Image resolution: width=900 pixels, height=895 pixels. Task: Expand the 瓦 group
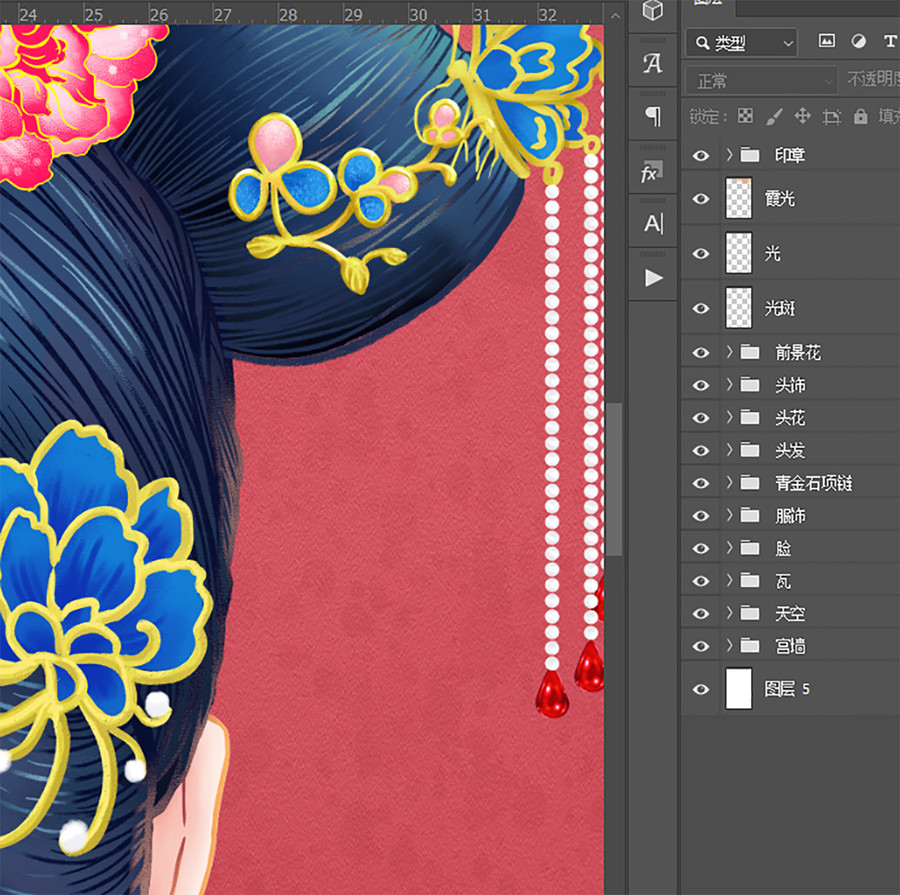tap(729, 581)
